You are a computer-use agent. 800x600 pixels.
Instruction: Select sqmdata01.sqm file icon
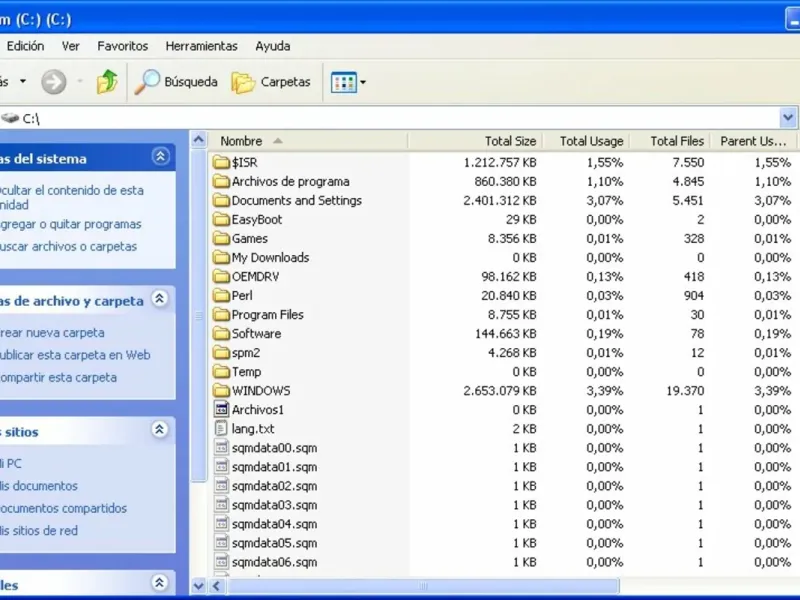[x=221, y=466]
